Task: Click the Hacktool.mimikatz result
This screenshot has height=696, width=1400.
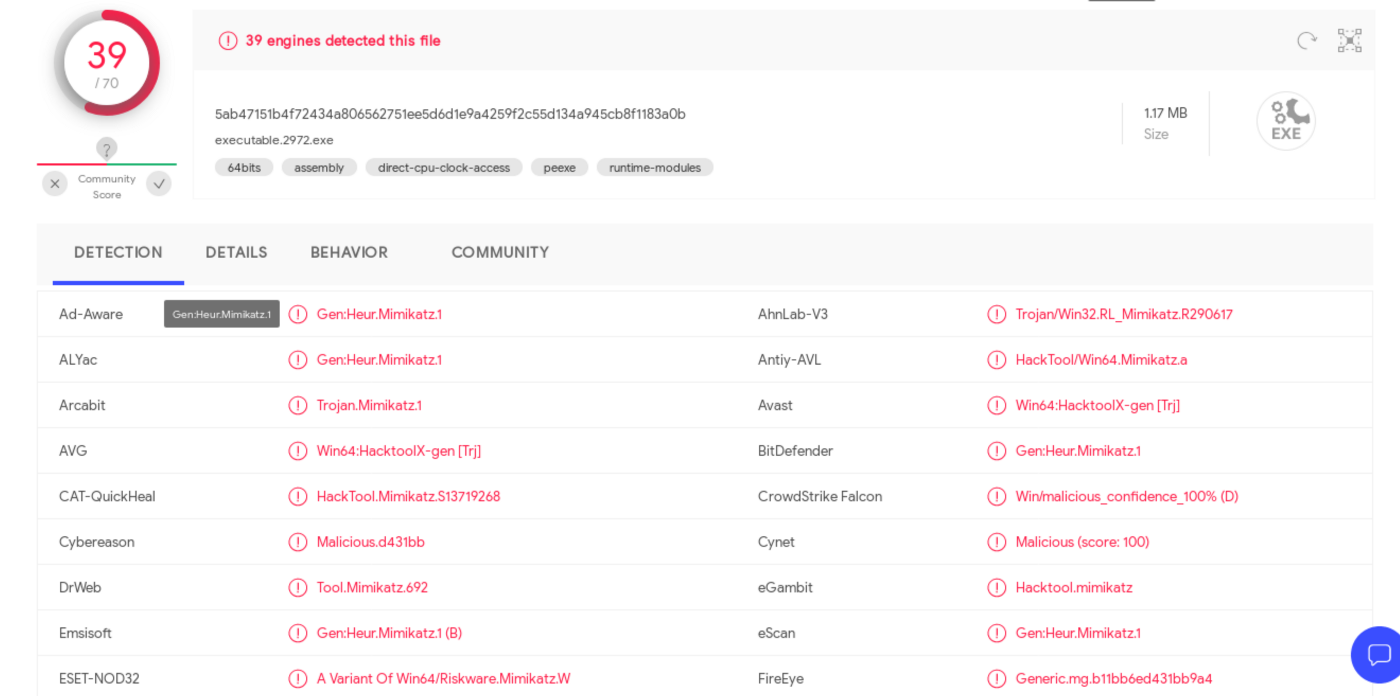Action: 1074,588
